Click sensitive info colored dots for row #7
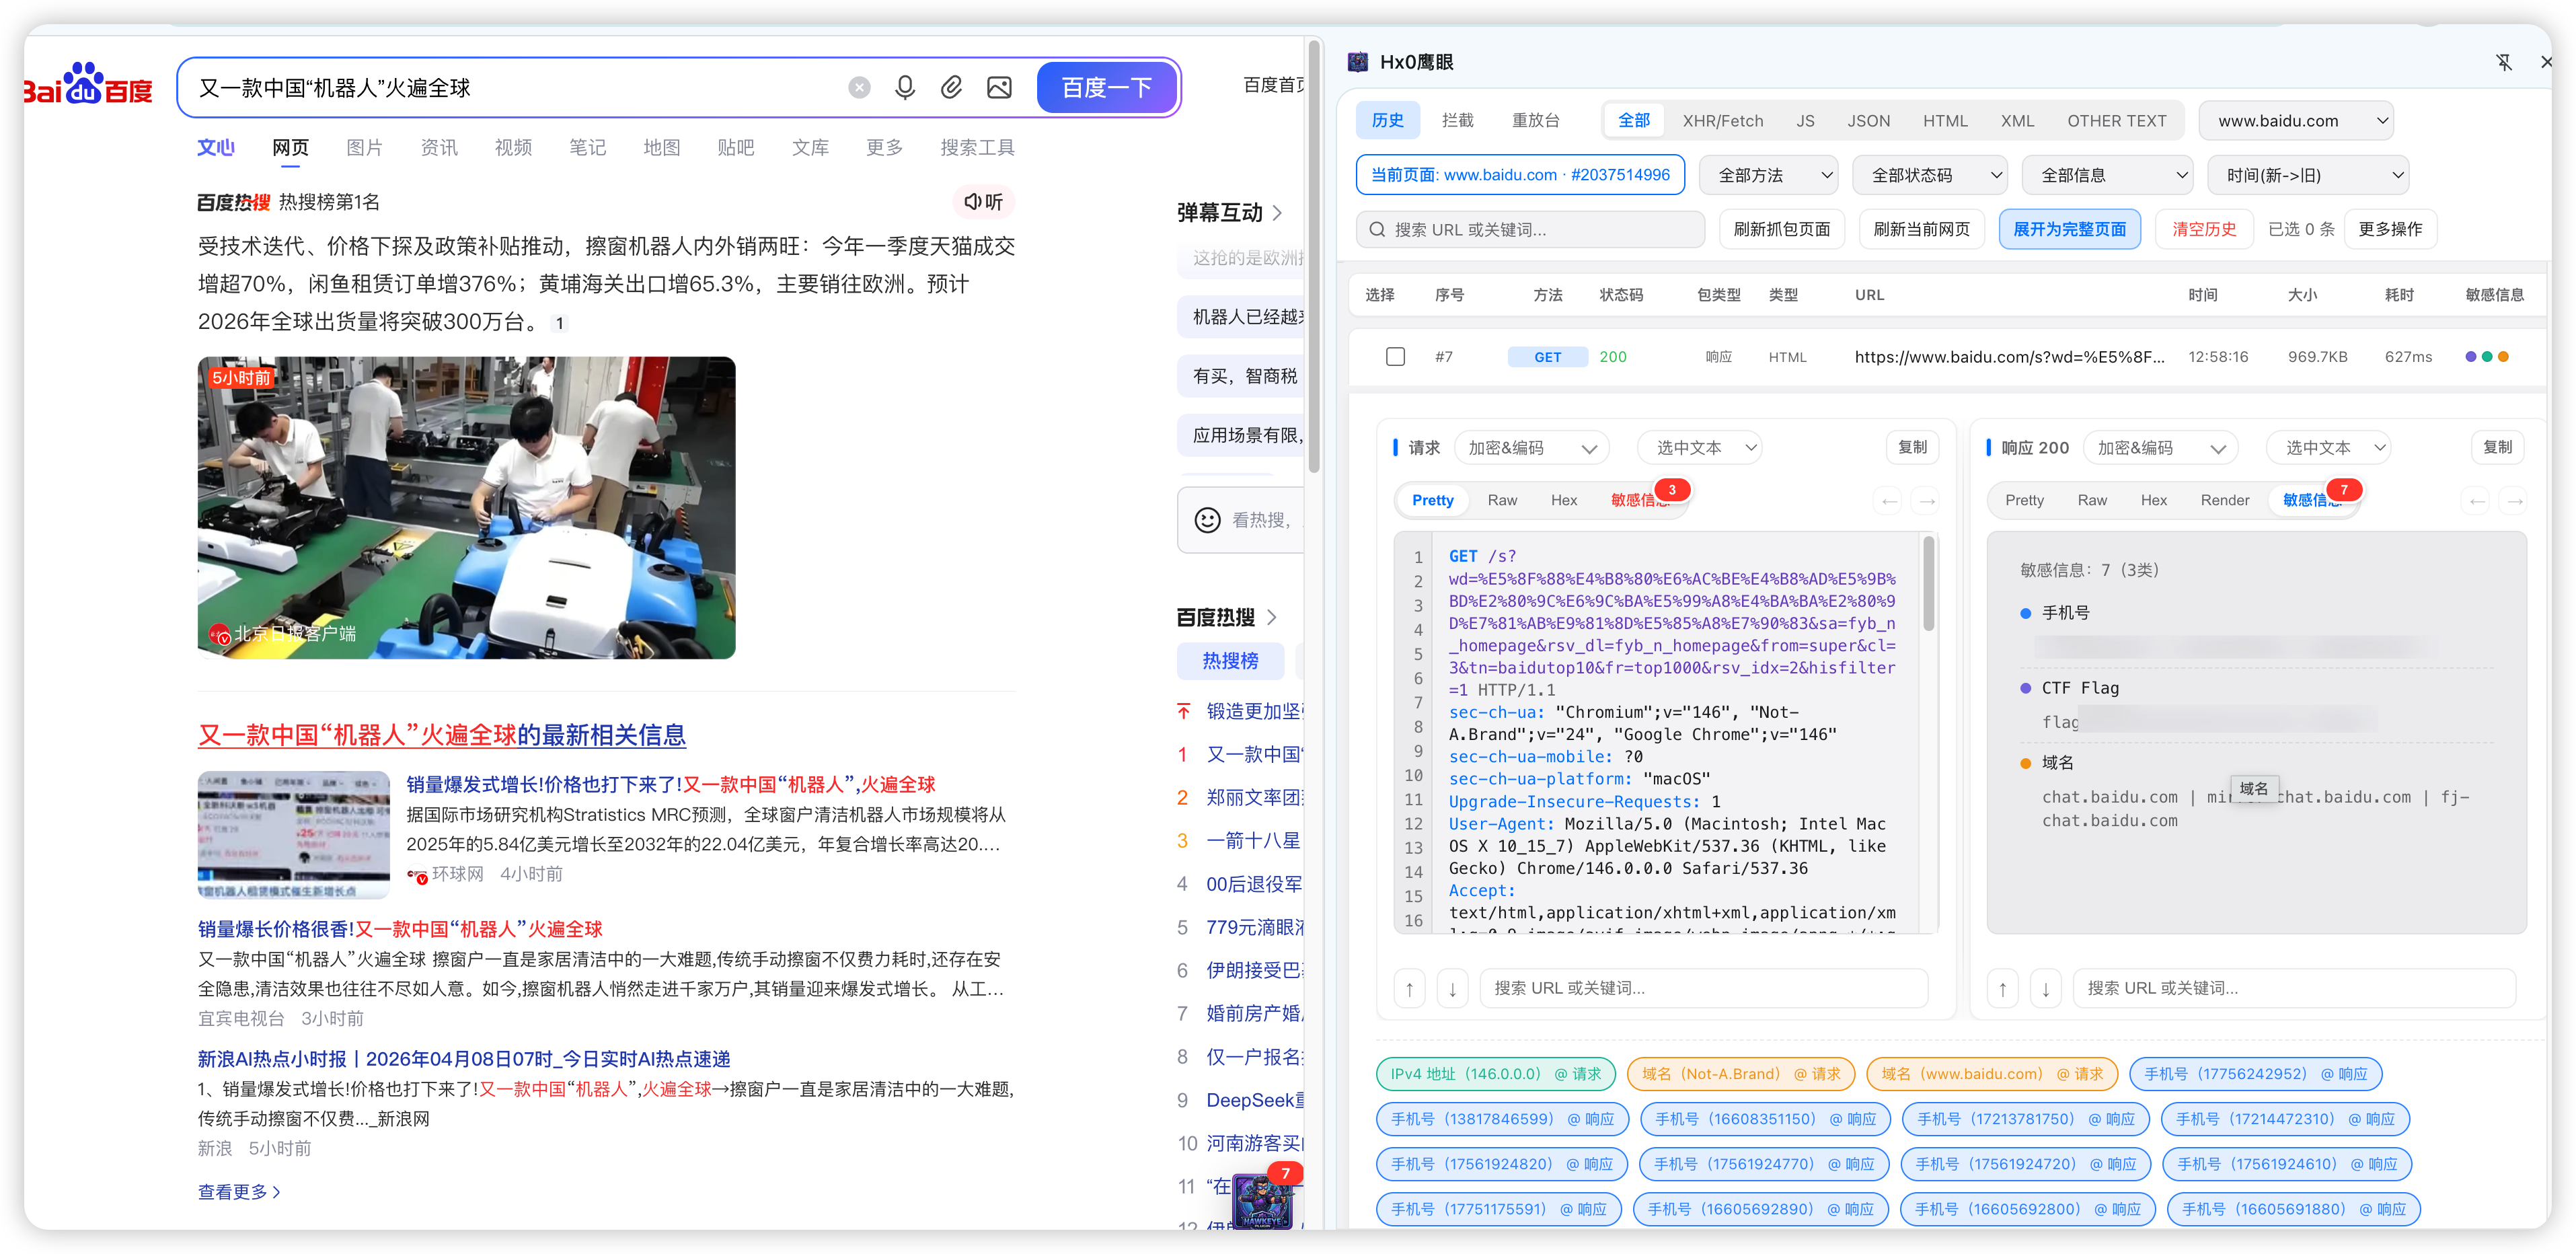The height and width of the screenshot is (1254, 2576). click(2486, 357)
